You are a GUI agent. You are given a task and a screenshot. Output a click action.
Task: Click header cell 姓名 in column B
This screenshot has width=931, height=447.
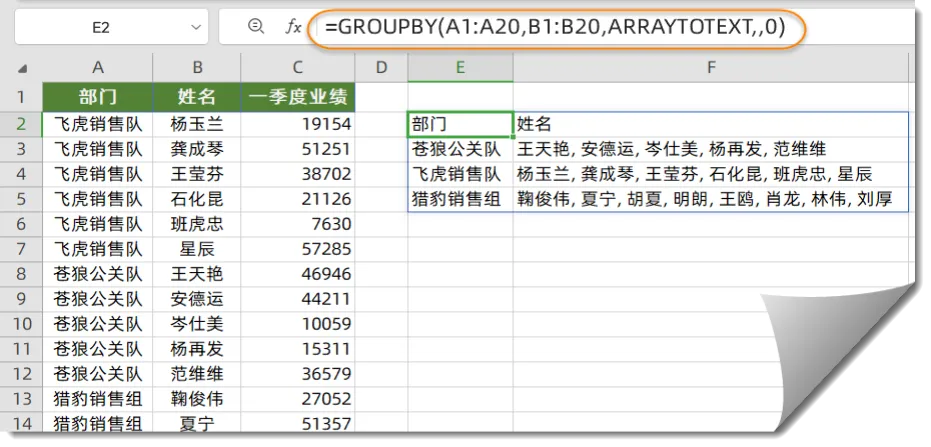coord(197,97)
